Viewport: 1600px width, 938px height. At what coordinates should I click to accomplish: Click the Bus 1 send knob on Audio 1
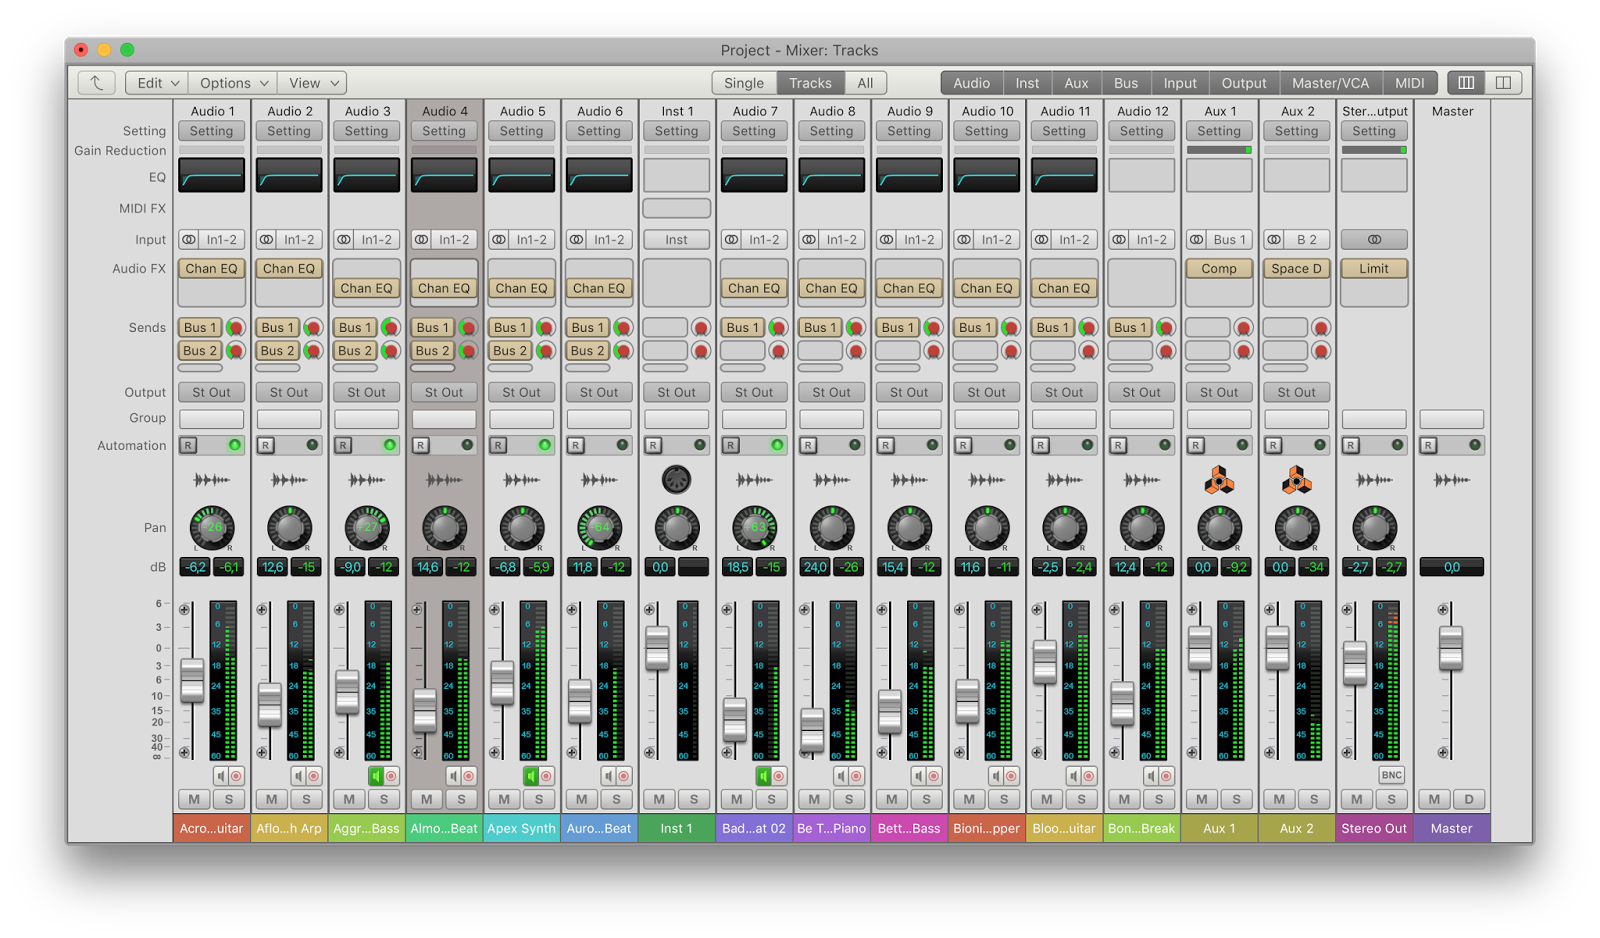coord(236,328)
